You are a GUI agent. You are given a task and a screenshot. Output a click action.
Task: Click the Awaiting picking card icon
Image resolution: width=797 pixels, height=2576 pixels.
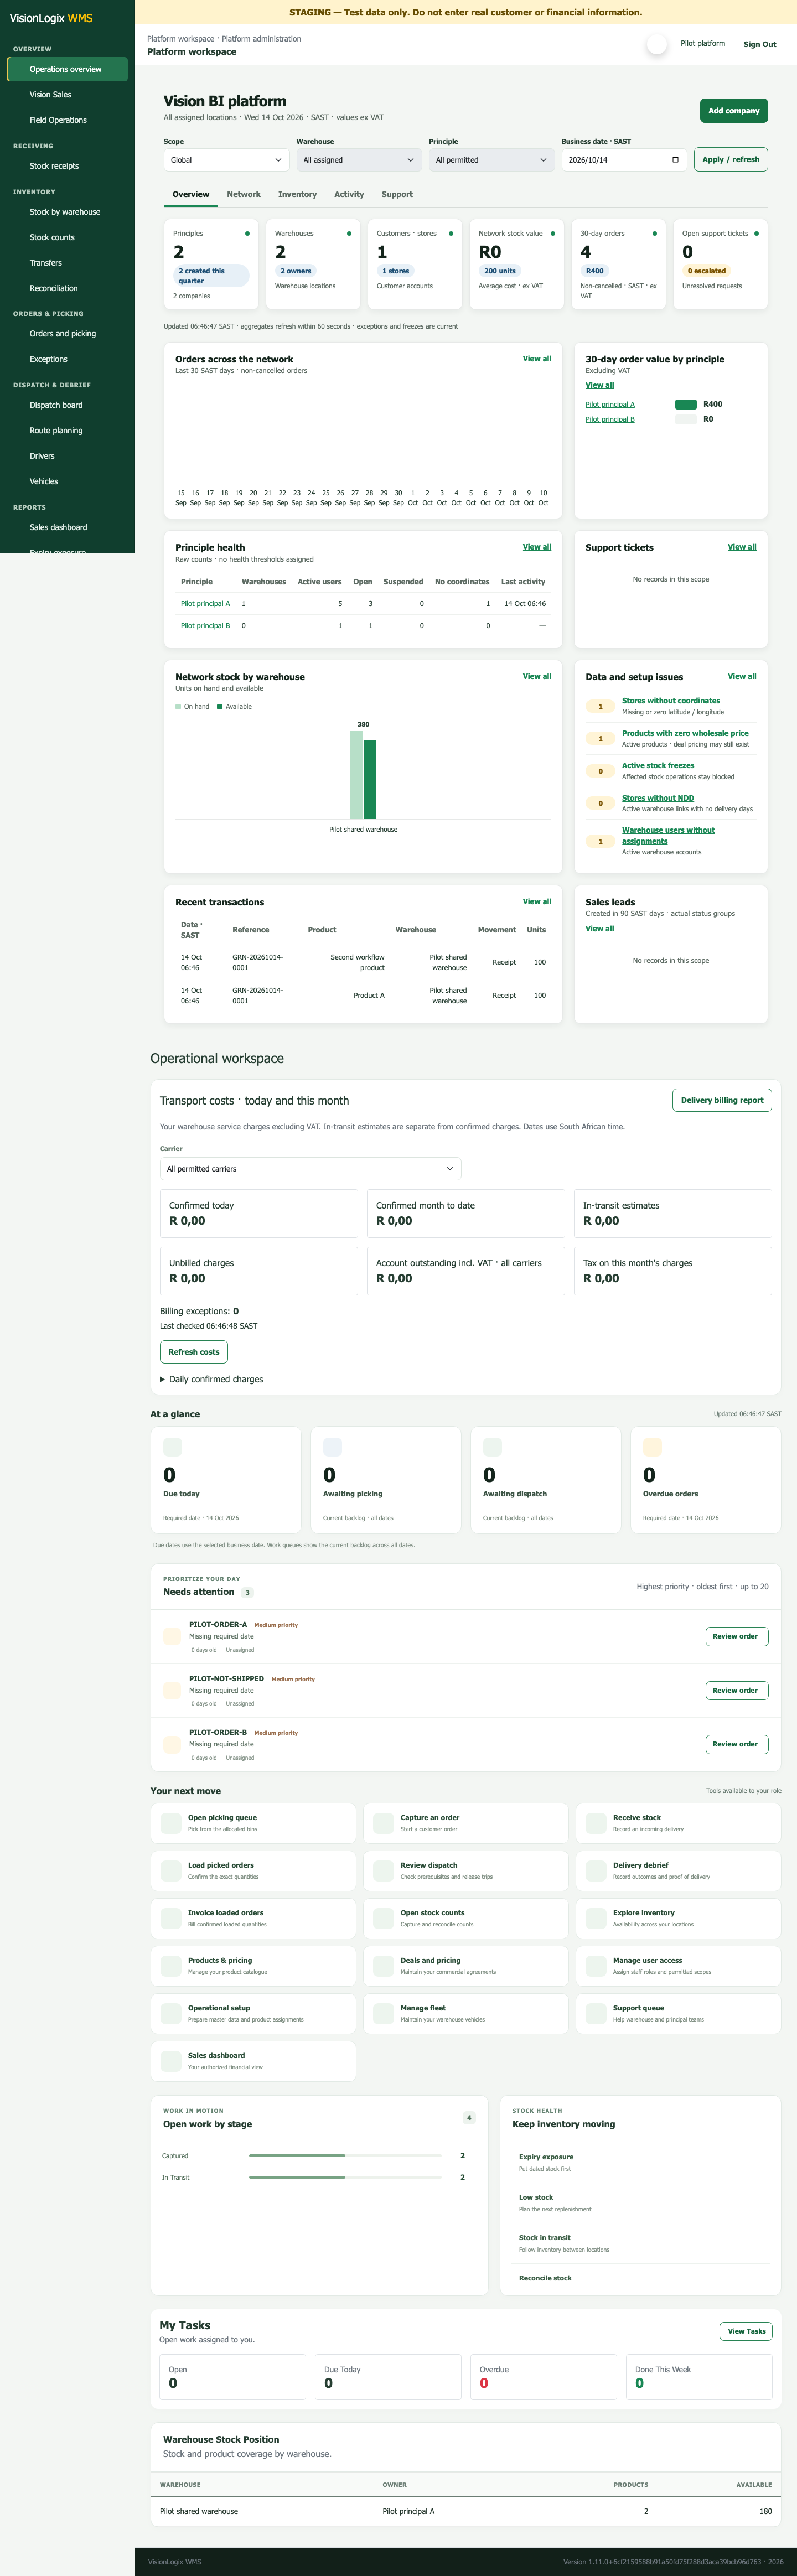point(332,1447)
